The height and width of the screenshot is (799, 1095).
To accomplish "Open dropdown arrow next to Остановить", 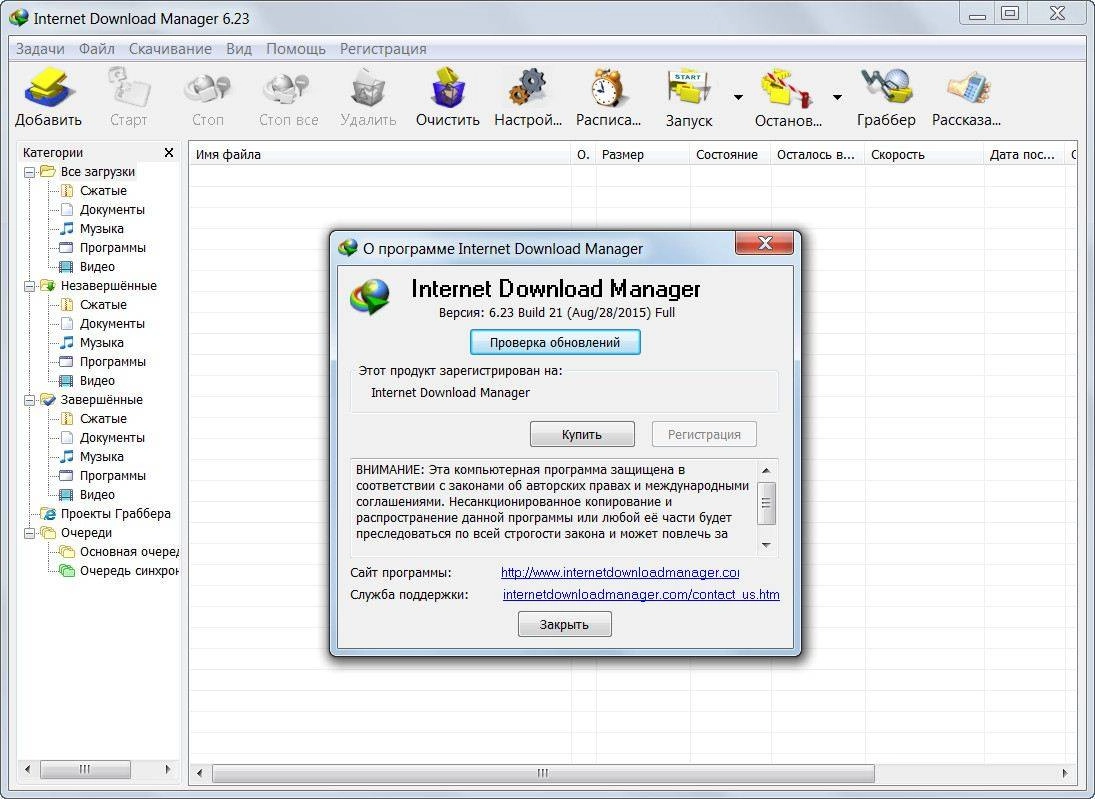I will [837, 97].
